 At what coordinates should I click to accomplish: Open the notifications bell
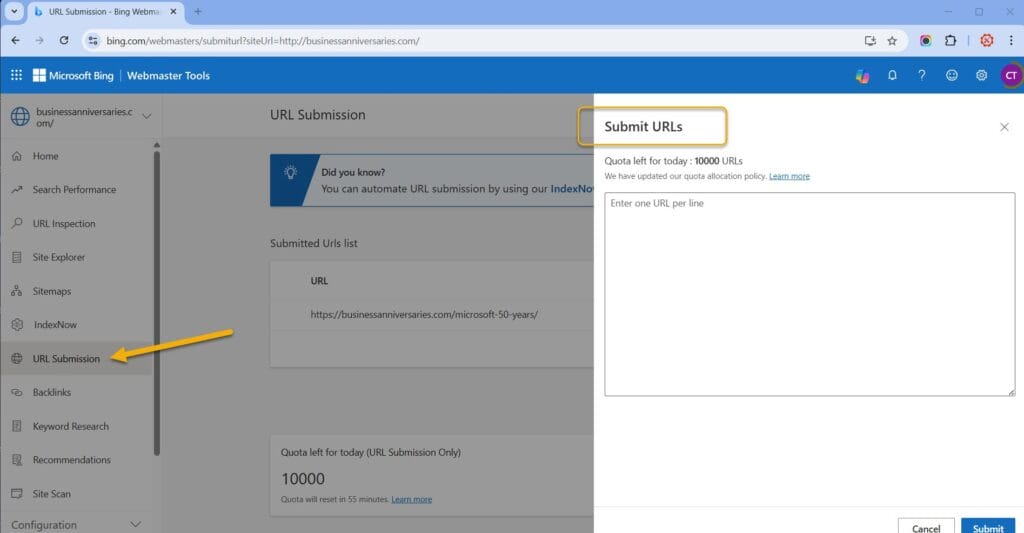click(x=892, y=75)
